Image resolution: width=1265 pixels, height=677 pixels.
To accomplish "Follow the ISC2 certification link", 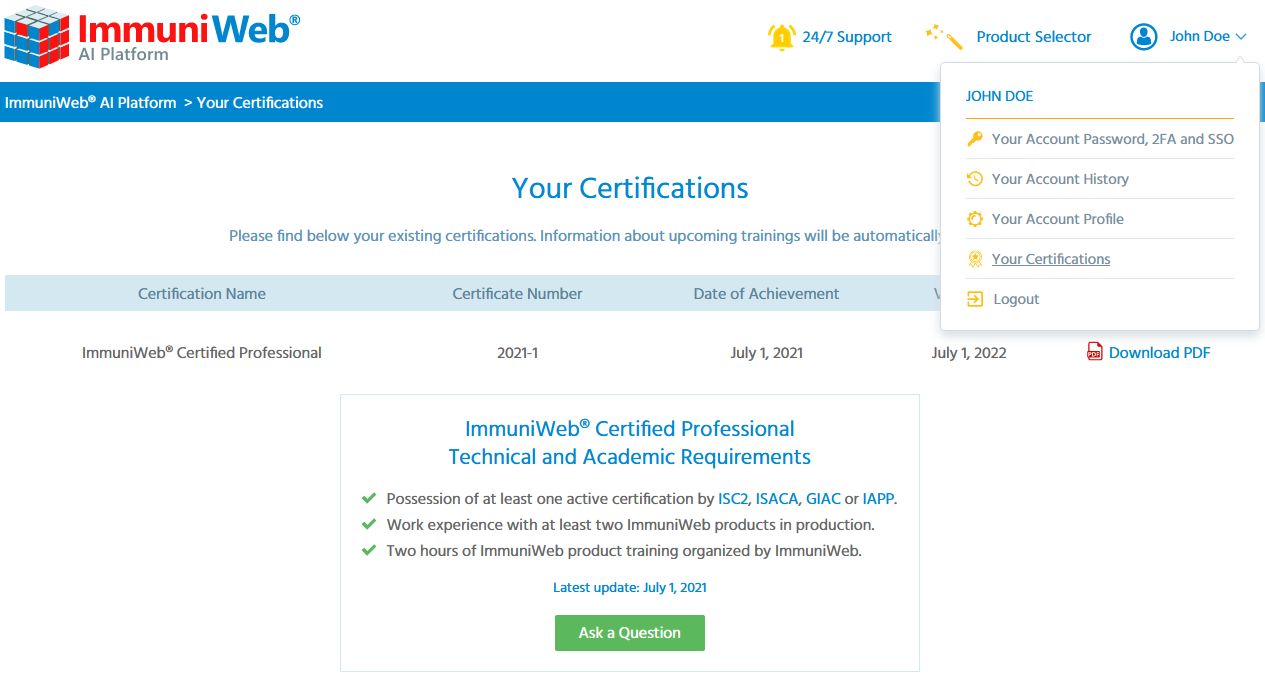I will [x=733, y=498].
